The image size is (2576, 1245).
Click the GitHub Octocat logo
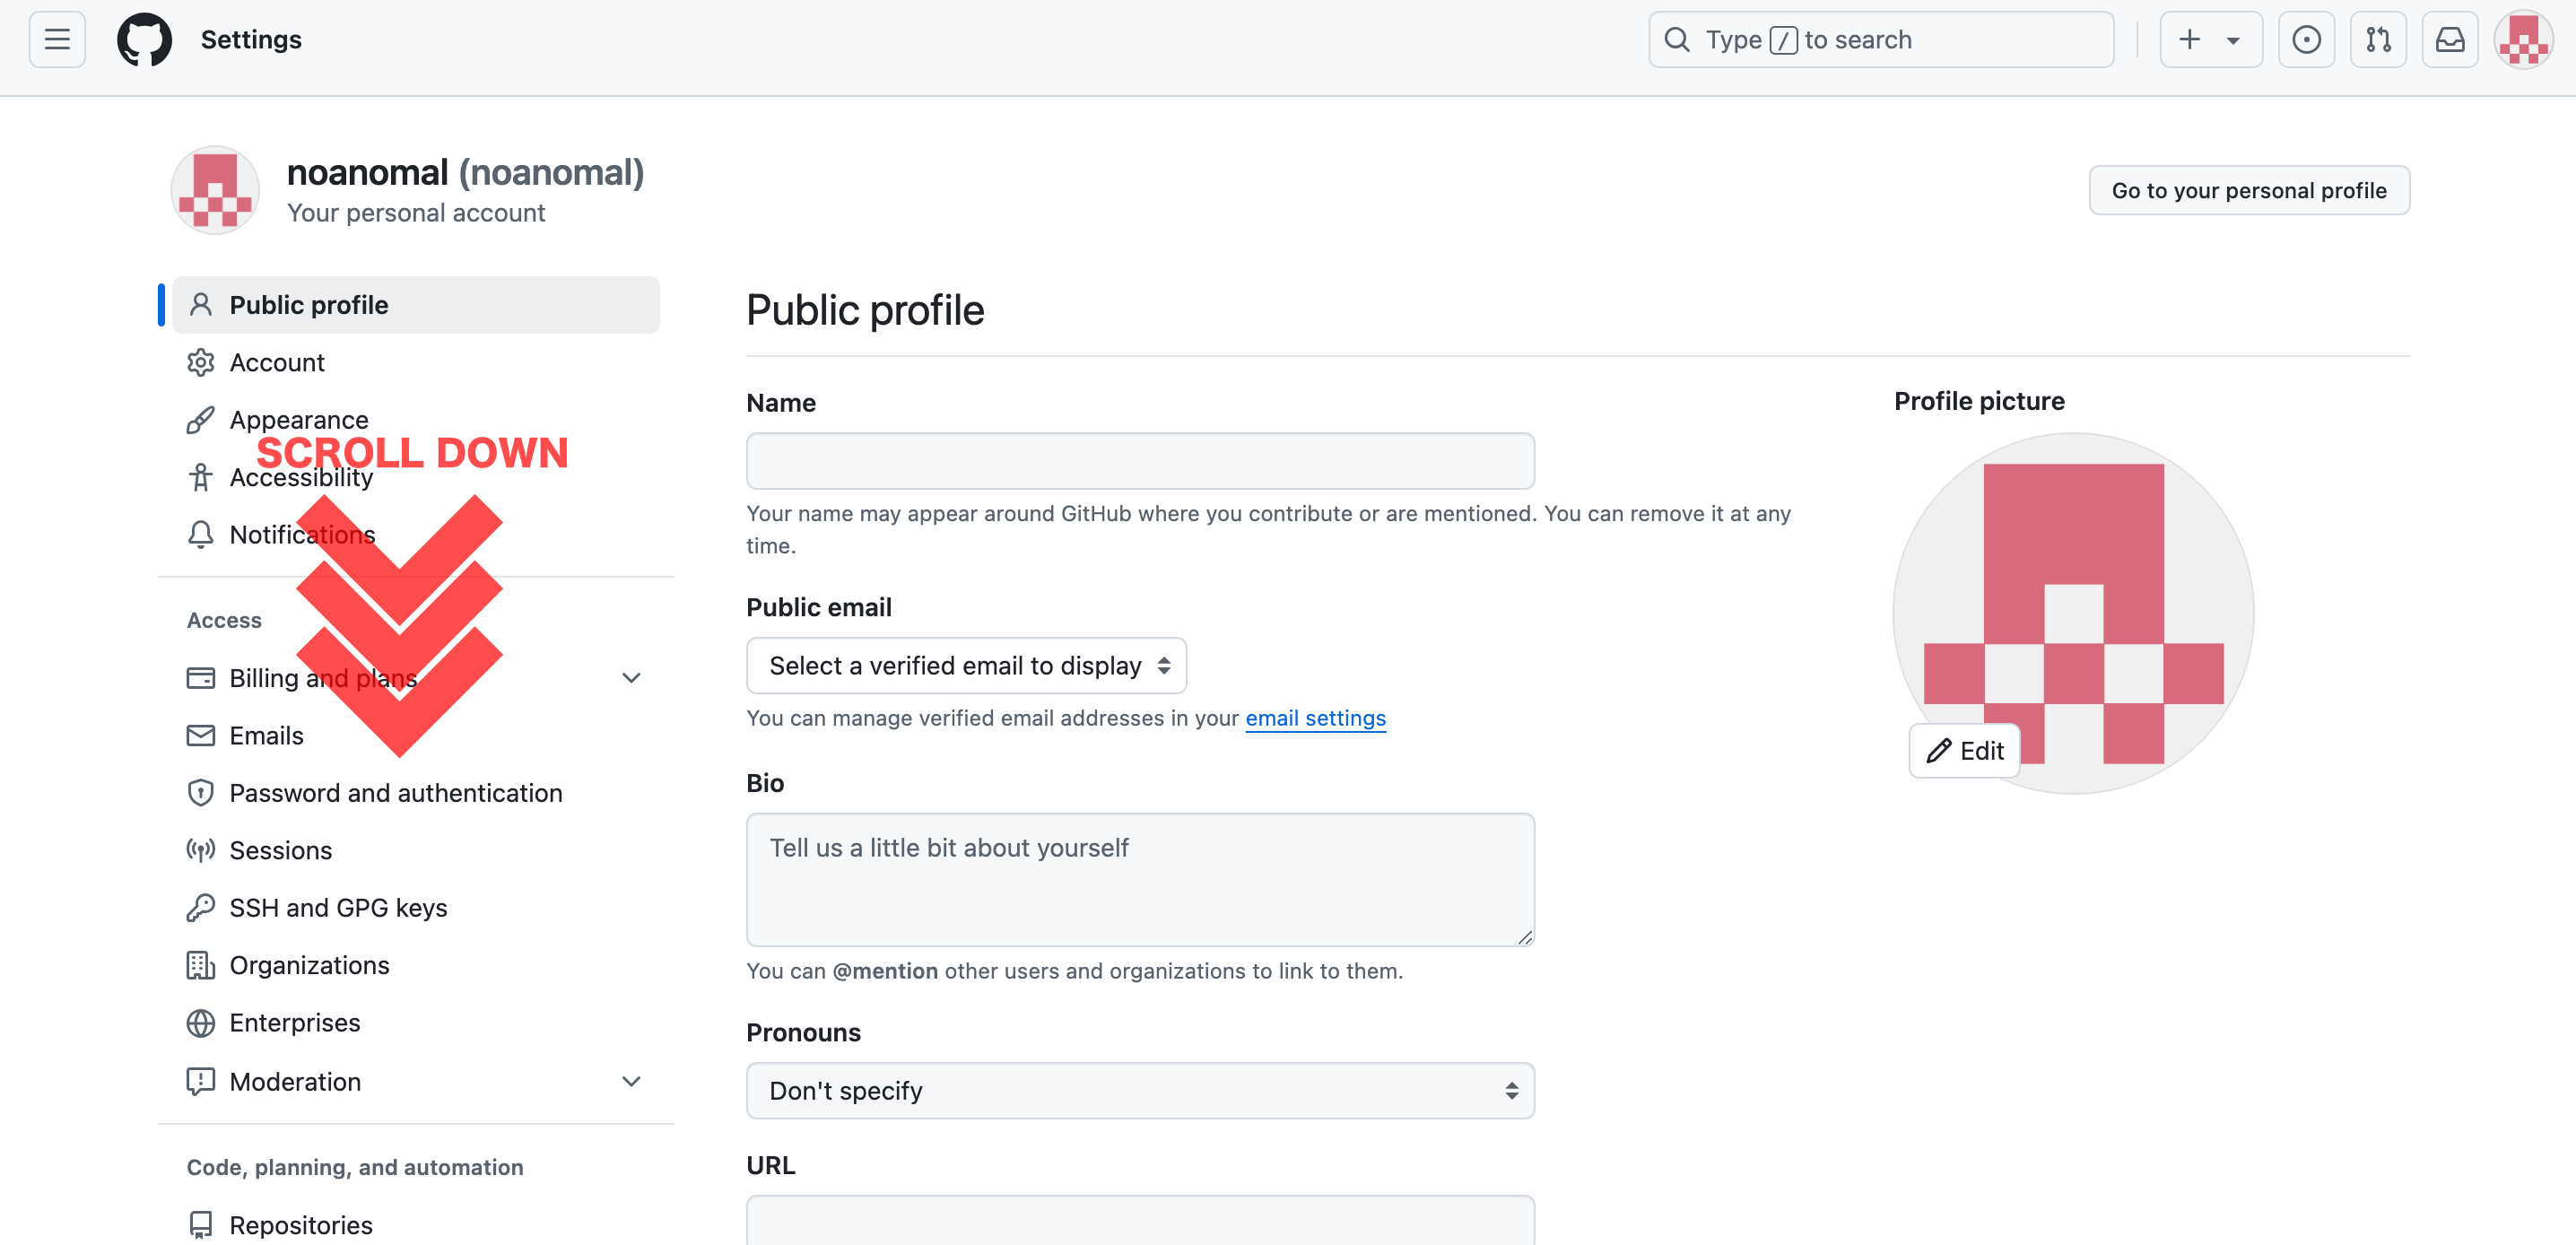point(144,40)
